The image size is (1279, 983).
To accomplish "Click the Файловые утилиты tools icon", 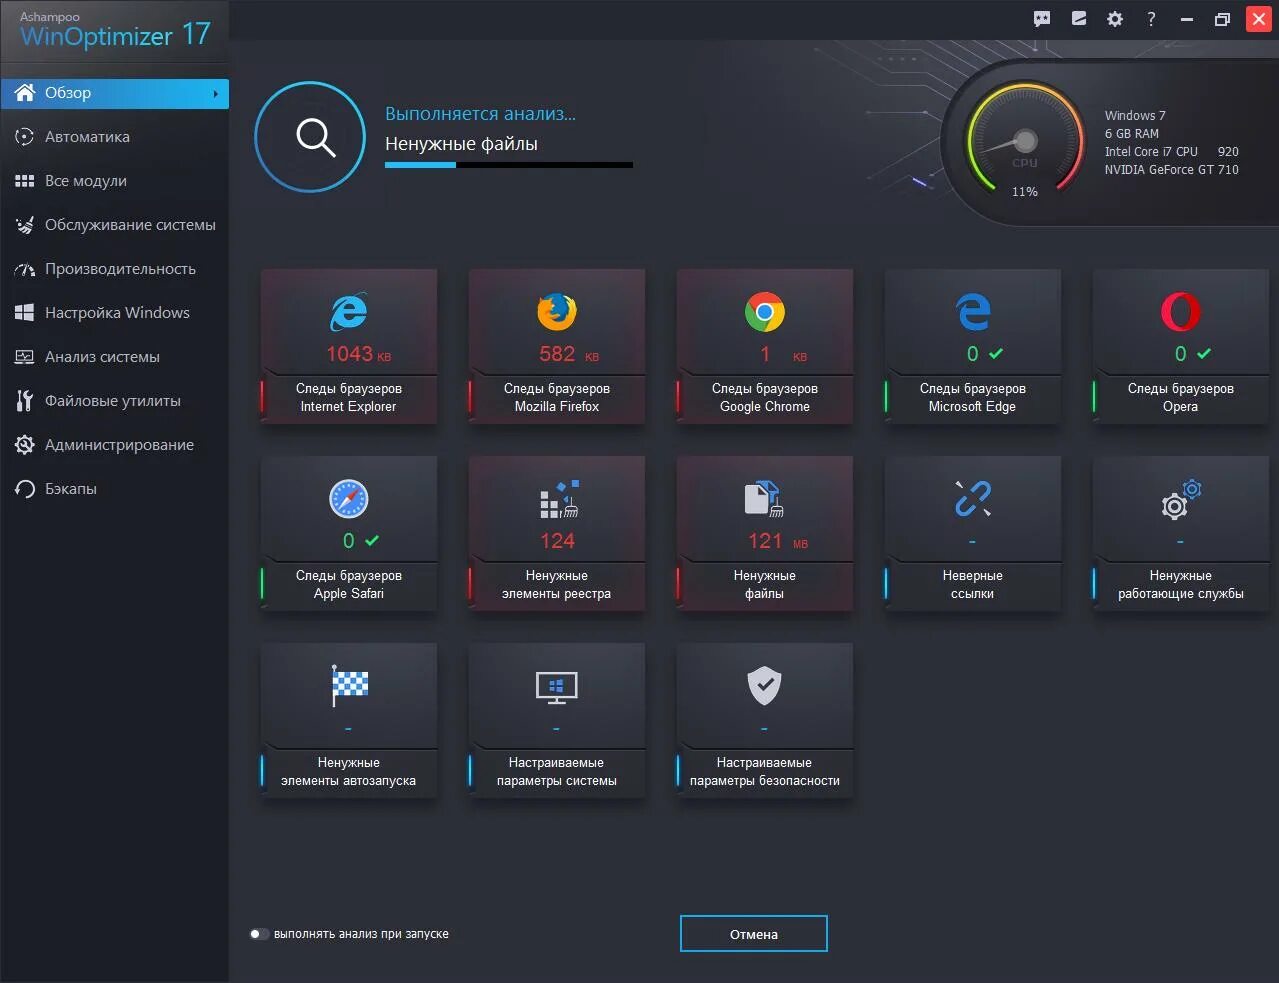I will tap(25, 401).
